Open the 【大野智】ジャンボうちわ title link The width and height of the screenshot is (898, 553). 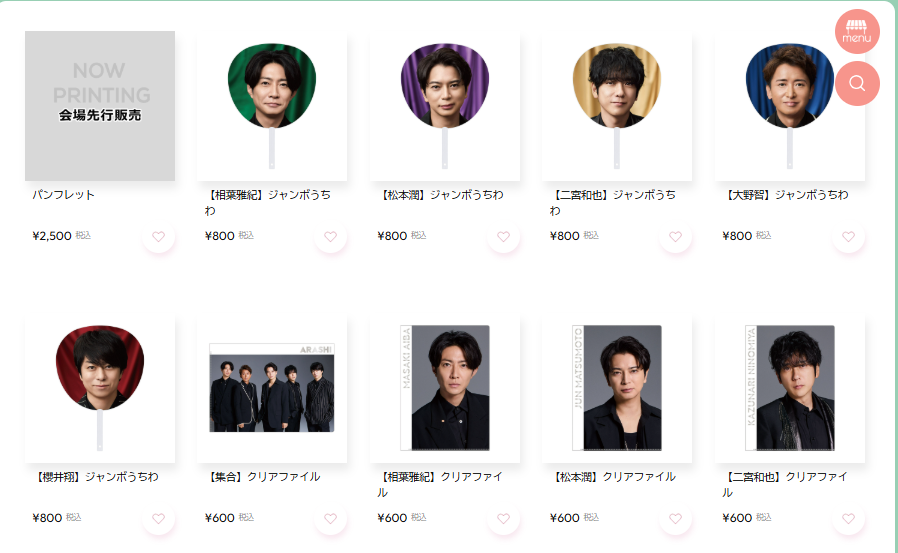(x=785, y=195)
